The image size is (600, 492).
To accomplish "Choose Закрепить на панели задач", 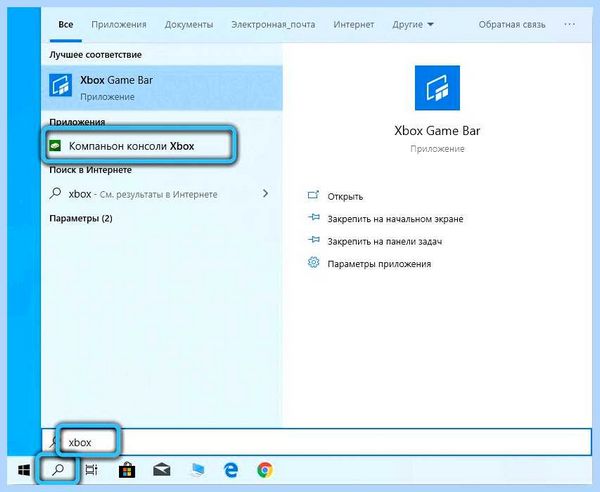I will pyautogui.click(x=385, y=241).
